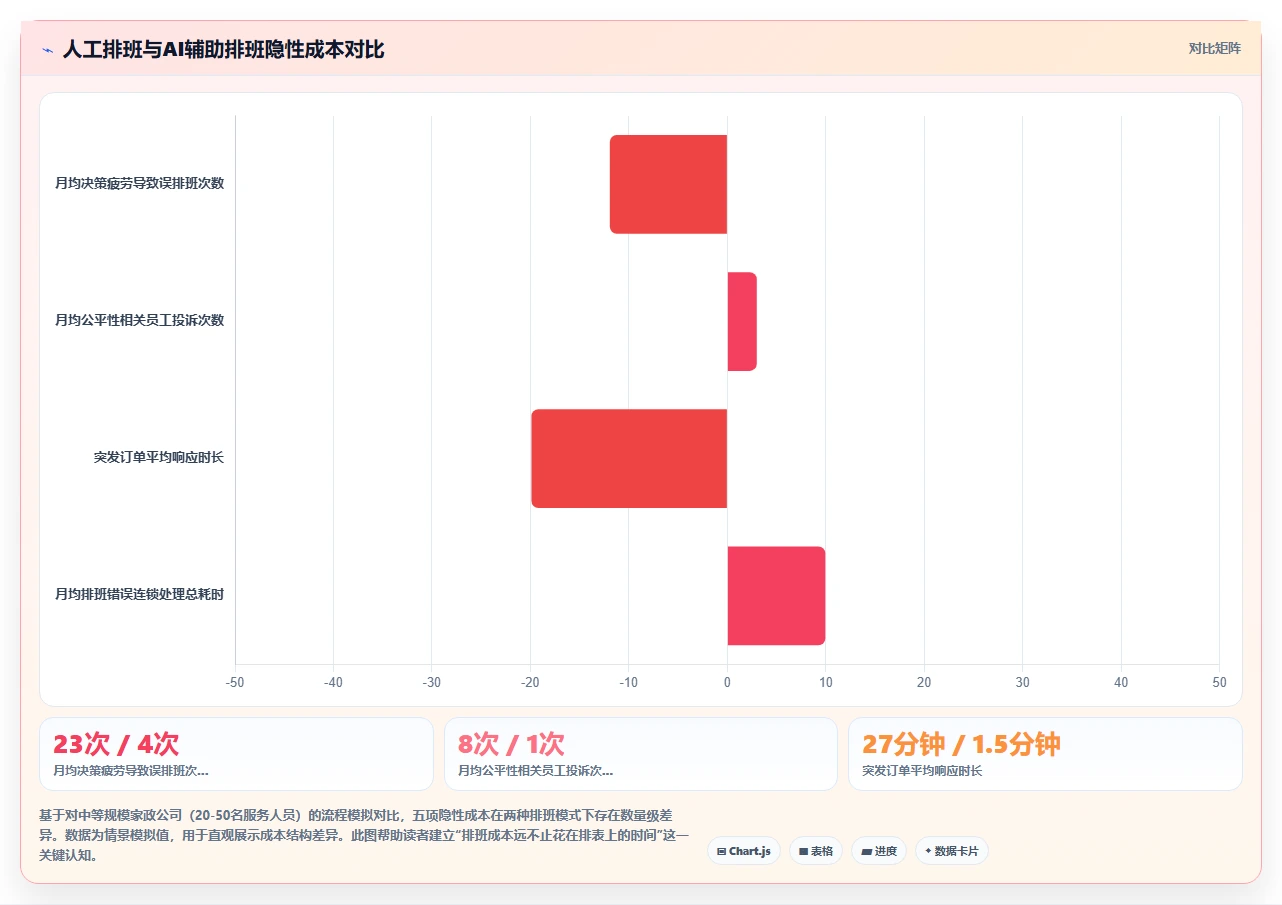The width and height of the screenshot is (1282, 905).
Task: Click the axis label 月均决策疲劳导致误排班次数
Action: 139,184
